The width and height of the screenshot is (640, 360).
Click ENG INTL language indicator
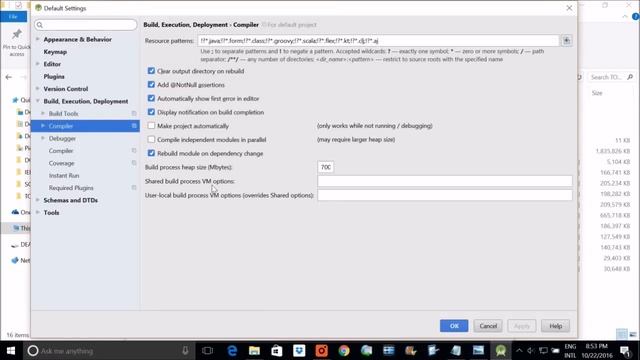point(570,351)
